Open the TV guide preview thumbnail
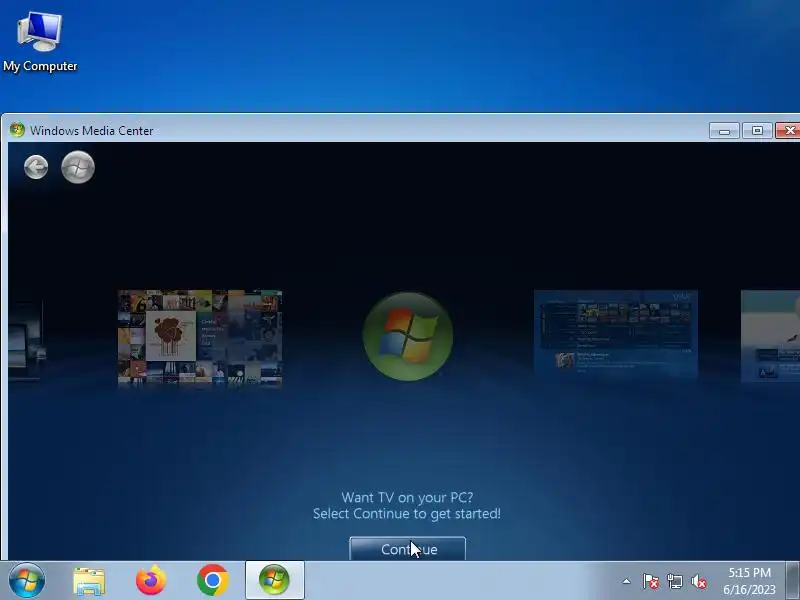Viewport: 800px width, 600px height. [x=616, y=334]
